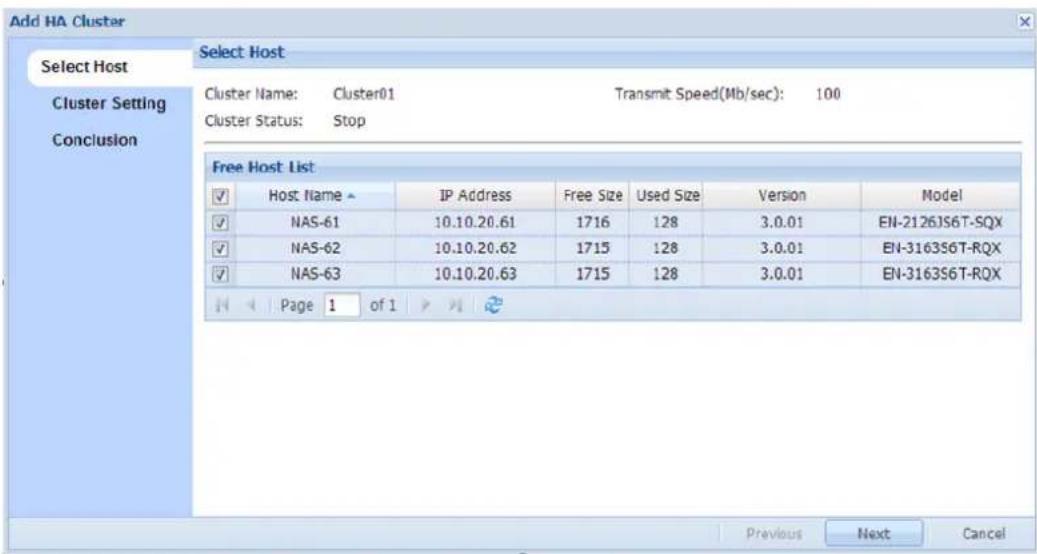This screenshot has height=554, width=1037.
Task: Click NAS-63 version 3.0.01 cell
Action: pyautogui.click(x=782, y=274)
